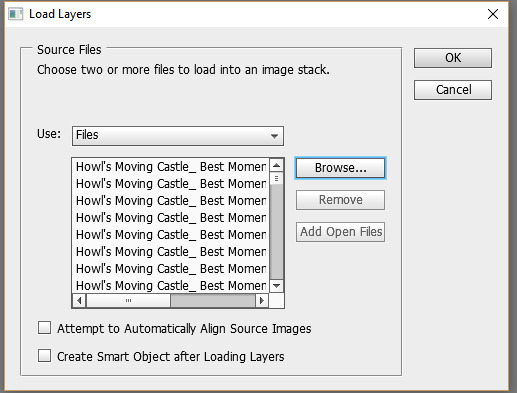
Task: Click the horizontal scroll right arrow
Action: click(262, 301)
